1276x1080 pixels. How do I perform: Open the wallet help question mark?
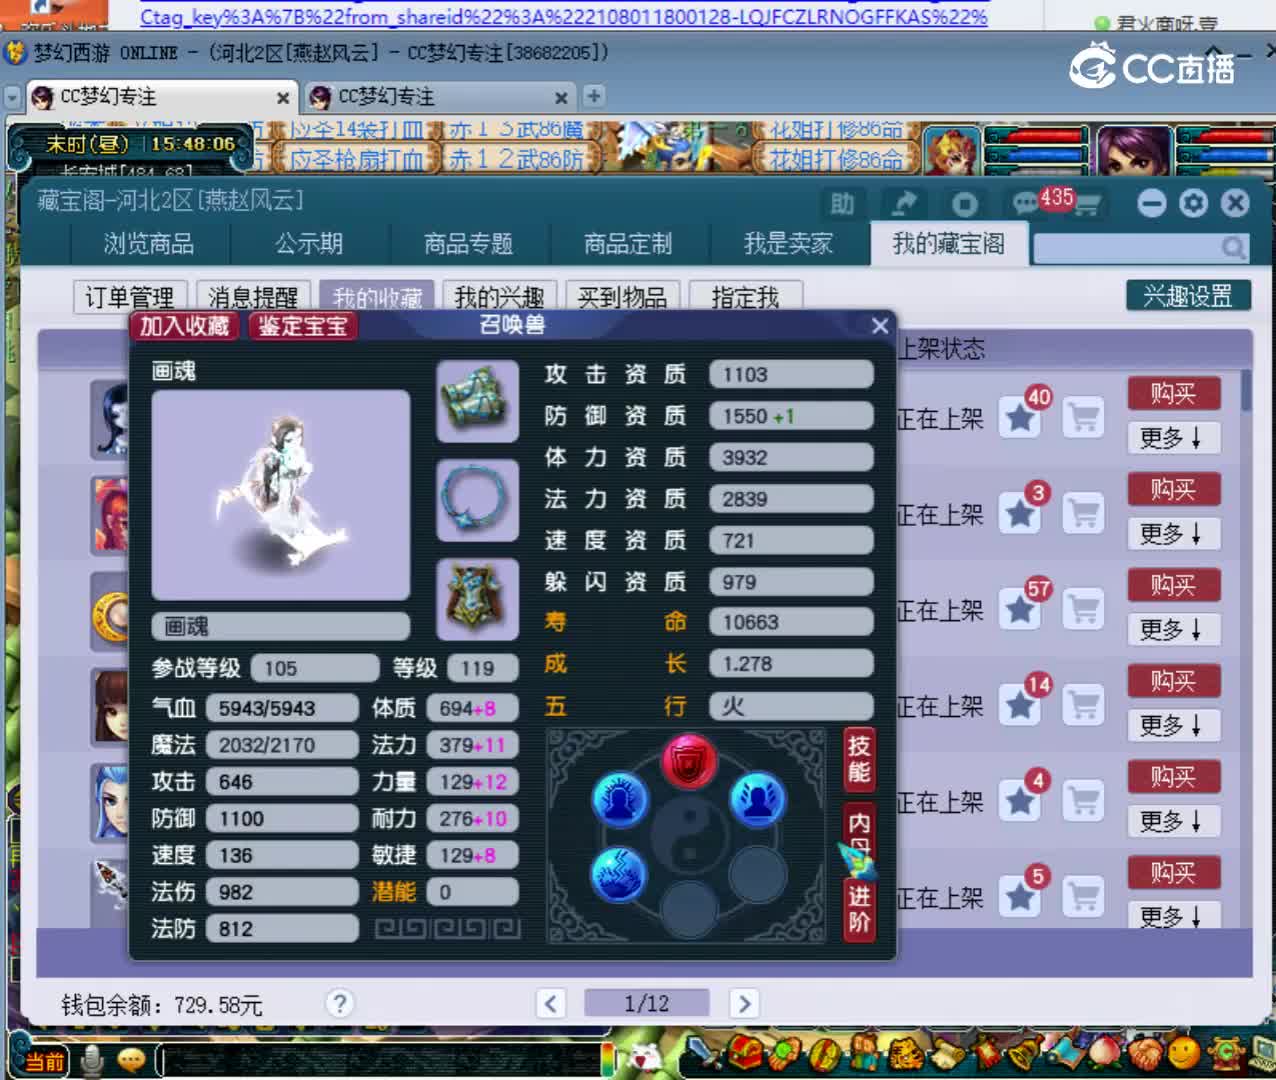[340, 1003]
